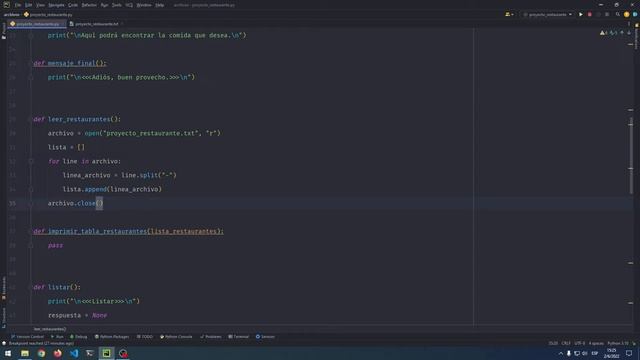Open the Python Packages tool window
The image size is (640, 360).
pyautogui.click(x=112, y=337)
